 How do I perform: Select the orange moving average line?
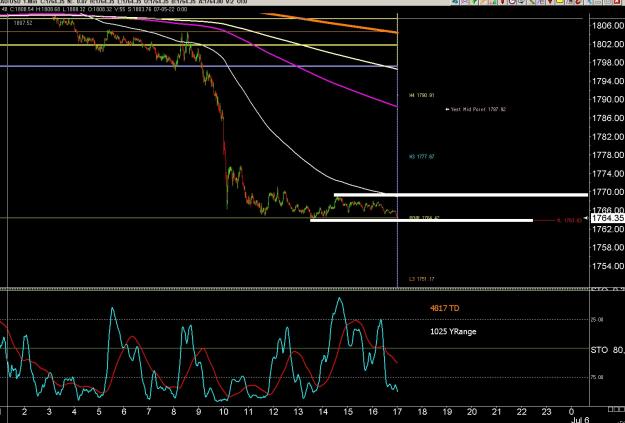(331, 24)
